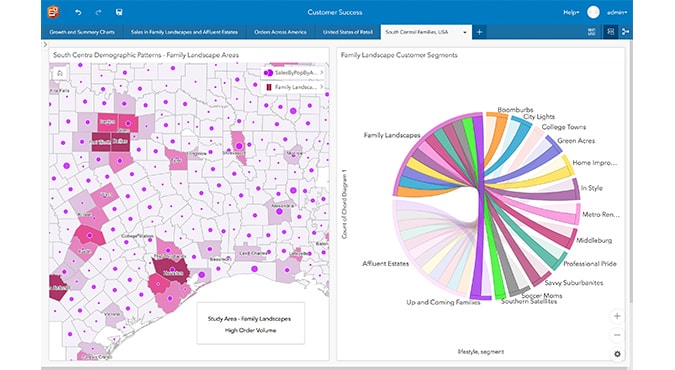The height and width of the screenshot is (370, 675).
Task: Click the map card title South Centra Demographic Patterns
Action: coord(146,55)
